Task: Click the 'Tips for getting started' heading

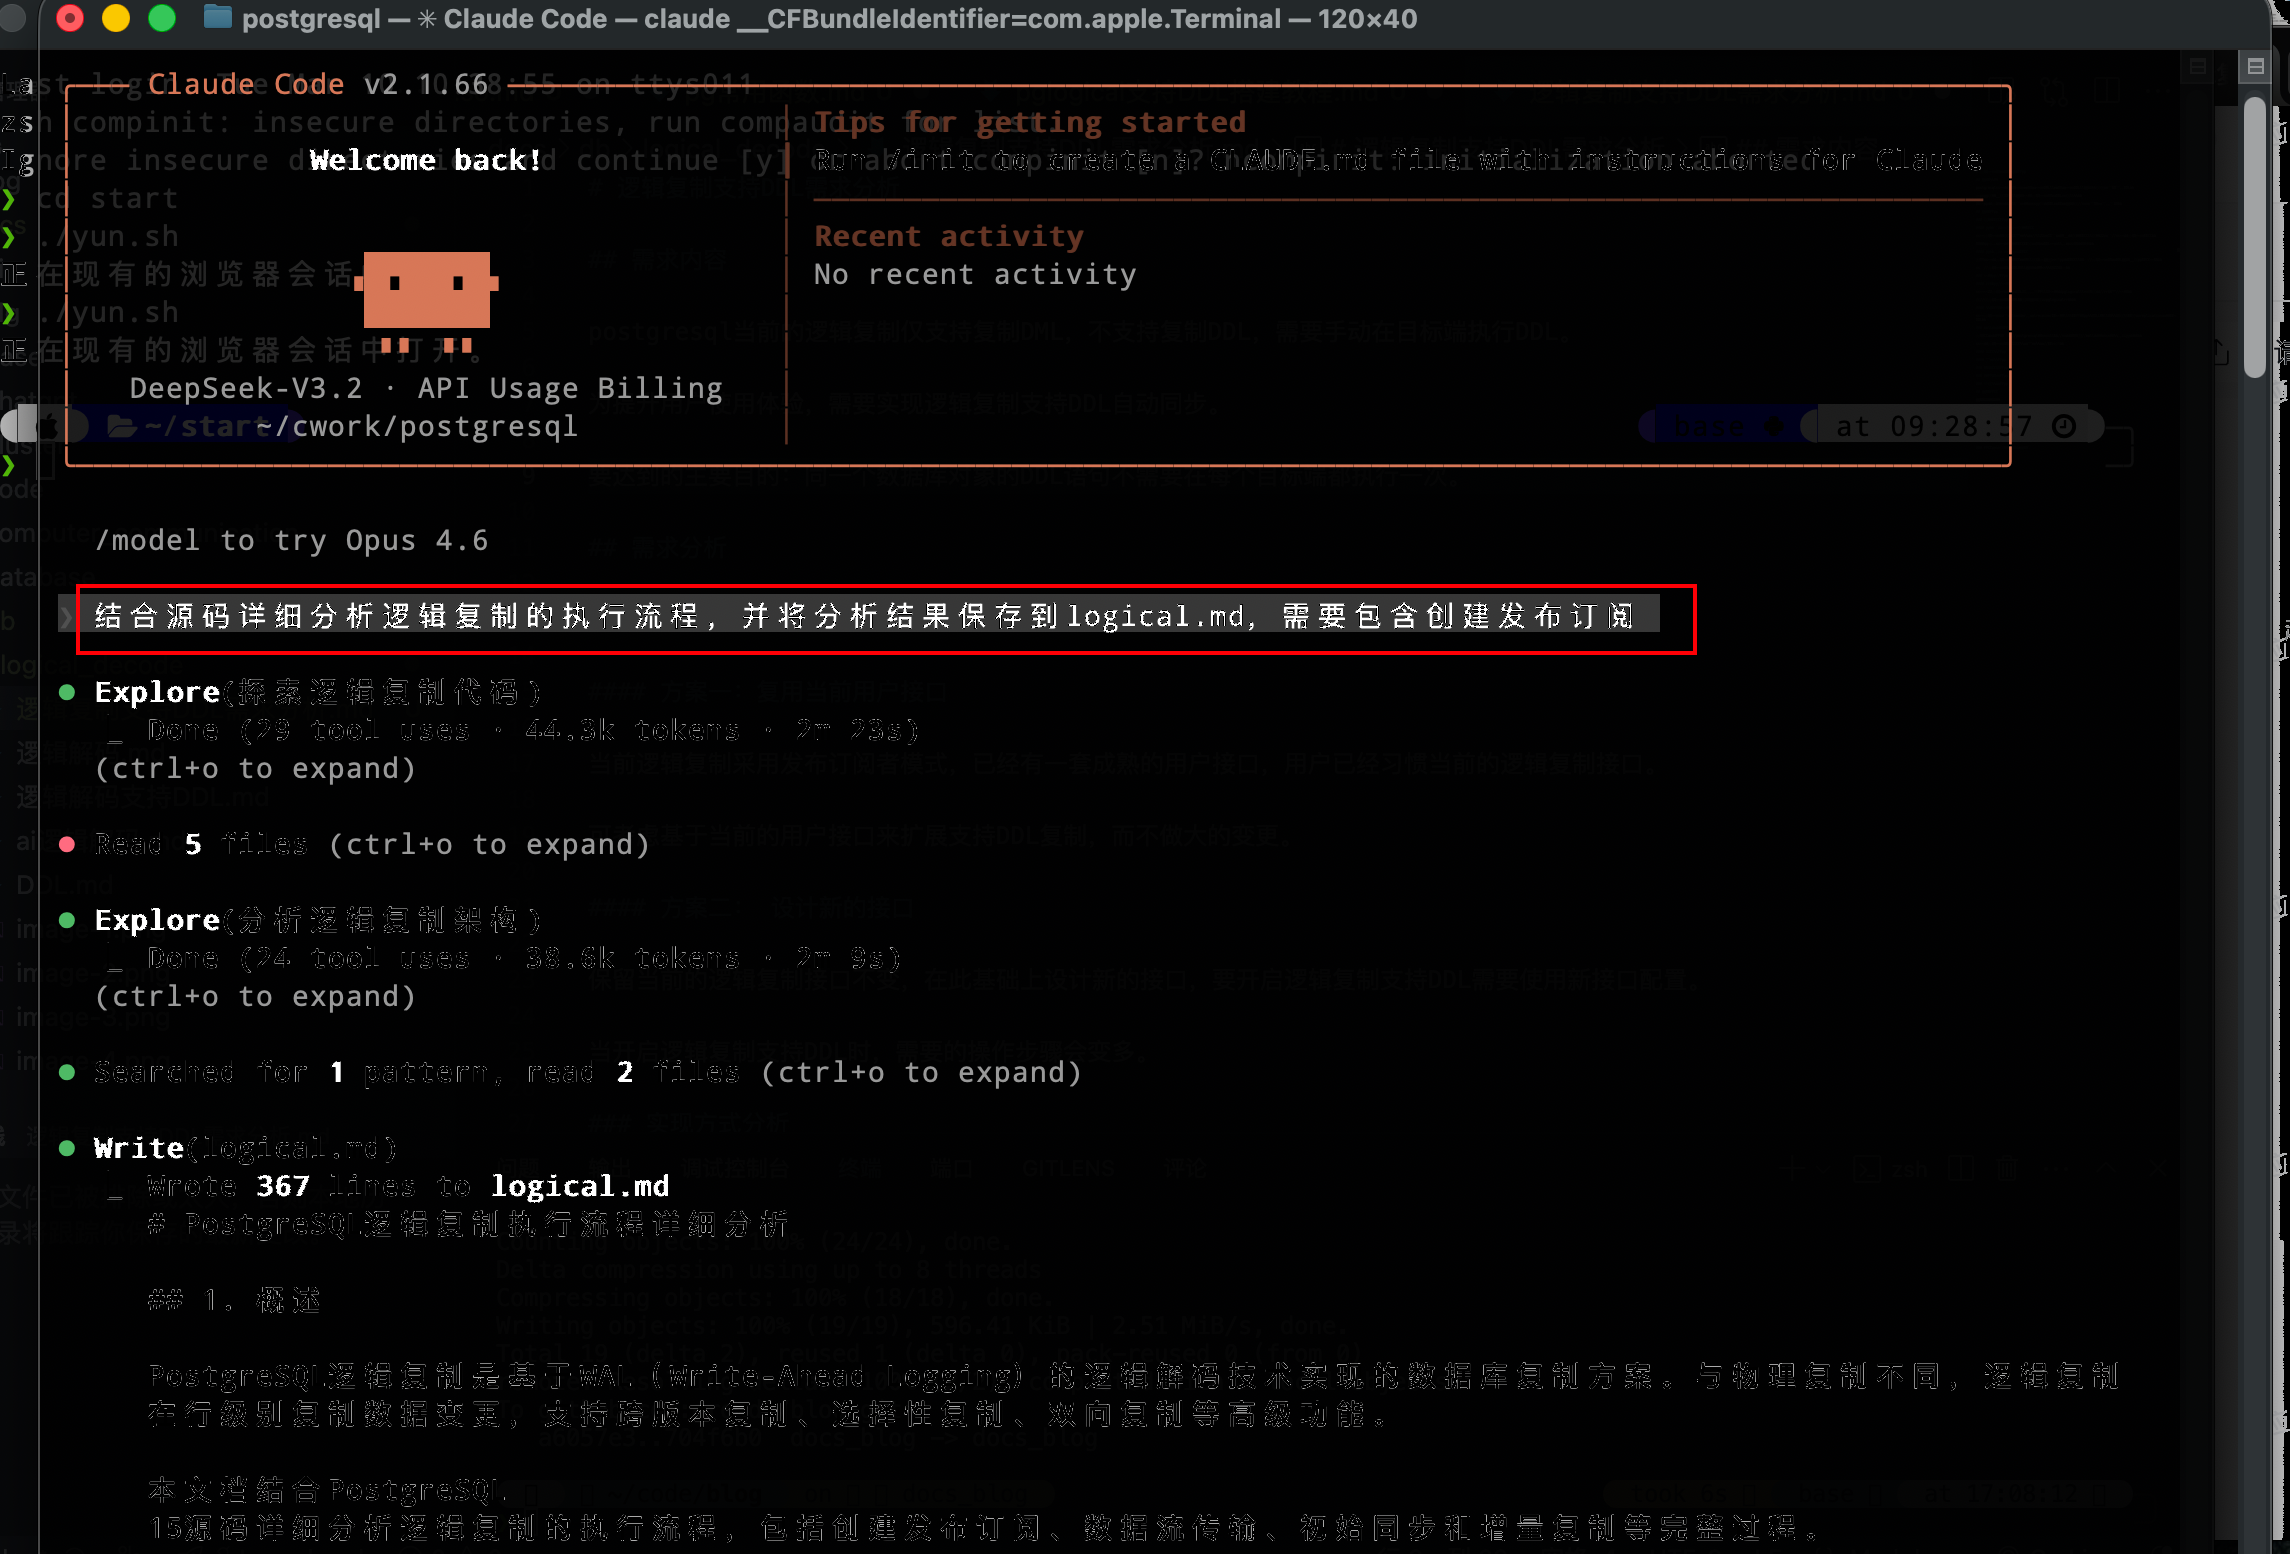Action: (1030, 122)
